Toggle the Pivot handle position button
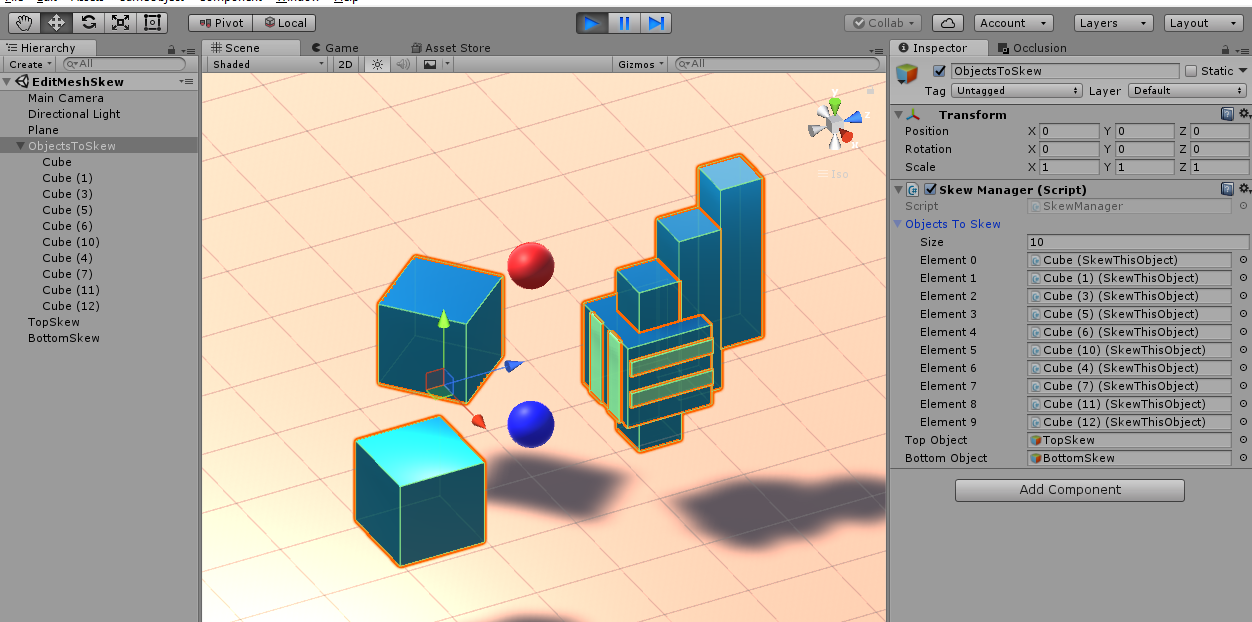Viewport: 1252px width, 622px height. tap(220, 23)
